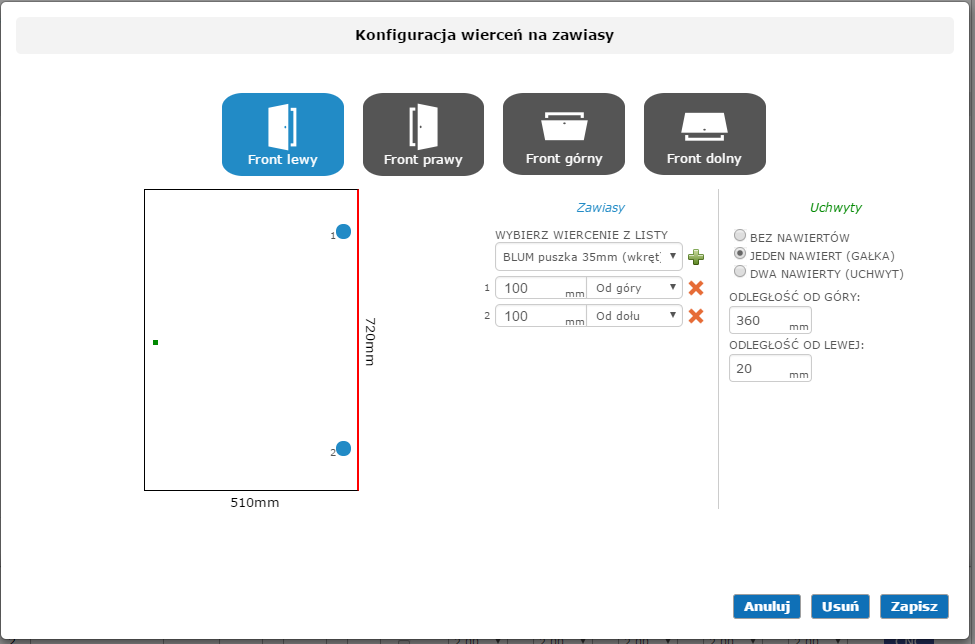975x644 pixels.
Task: Click hinge marker 2 on door preview
Action: click(x=343, y=449)
